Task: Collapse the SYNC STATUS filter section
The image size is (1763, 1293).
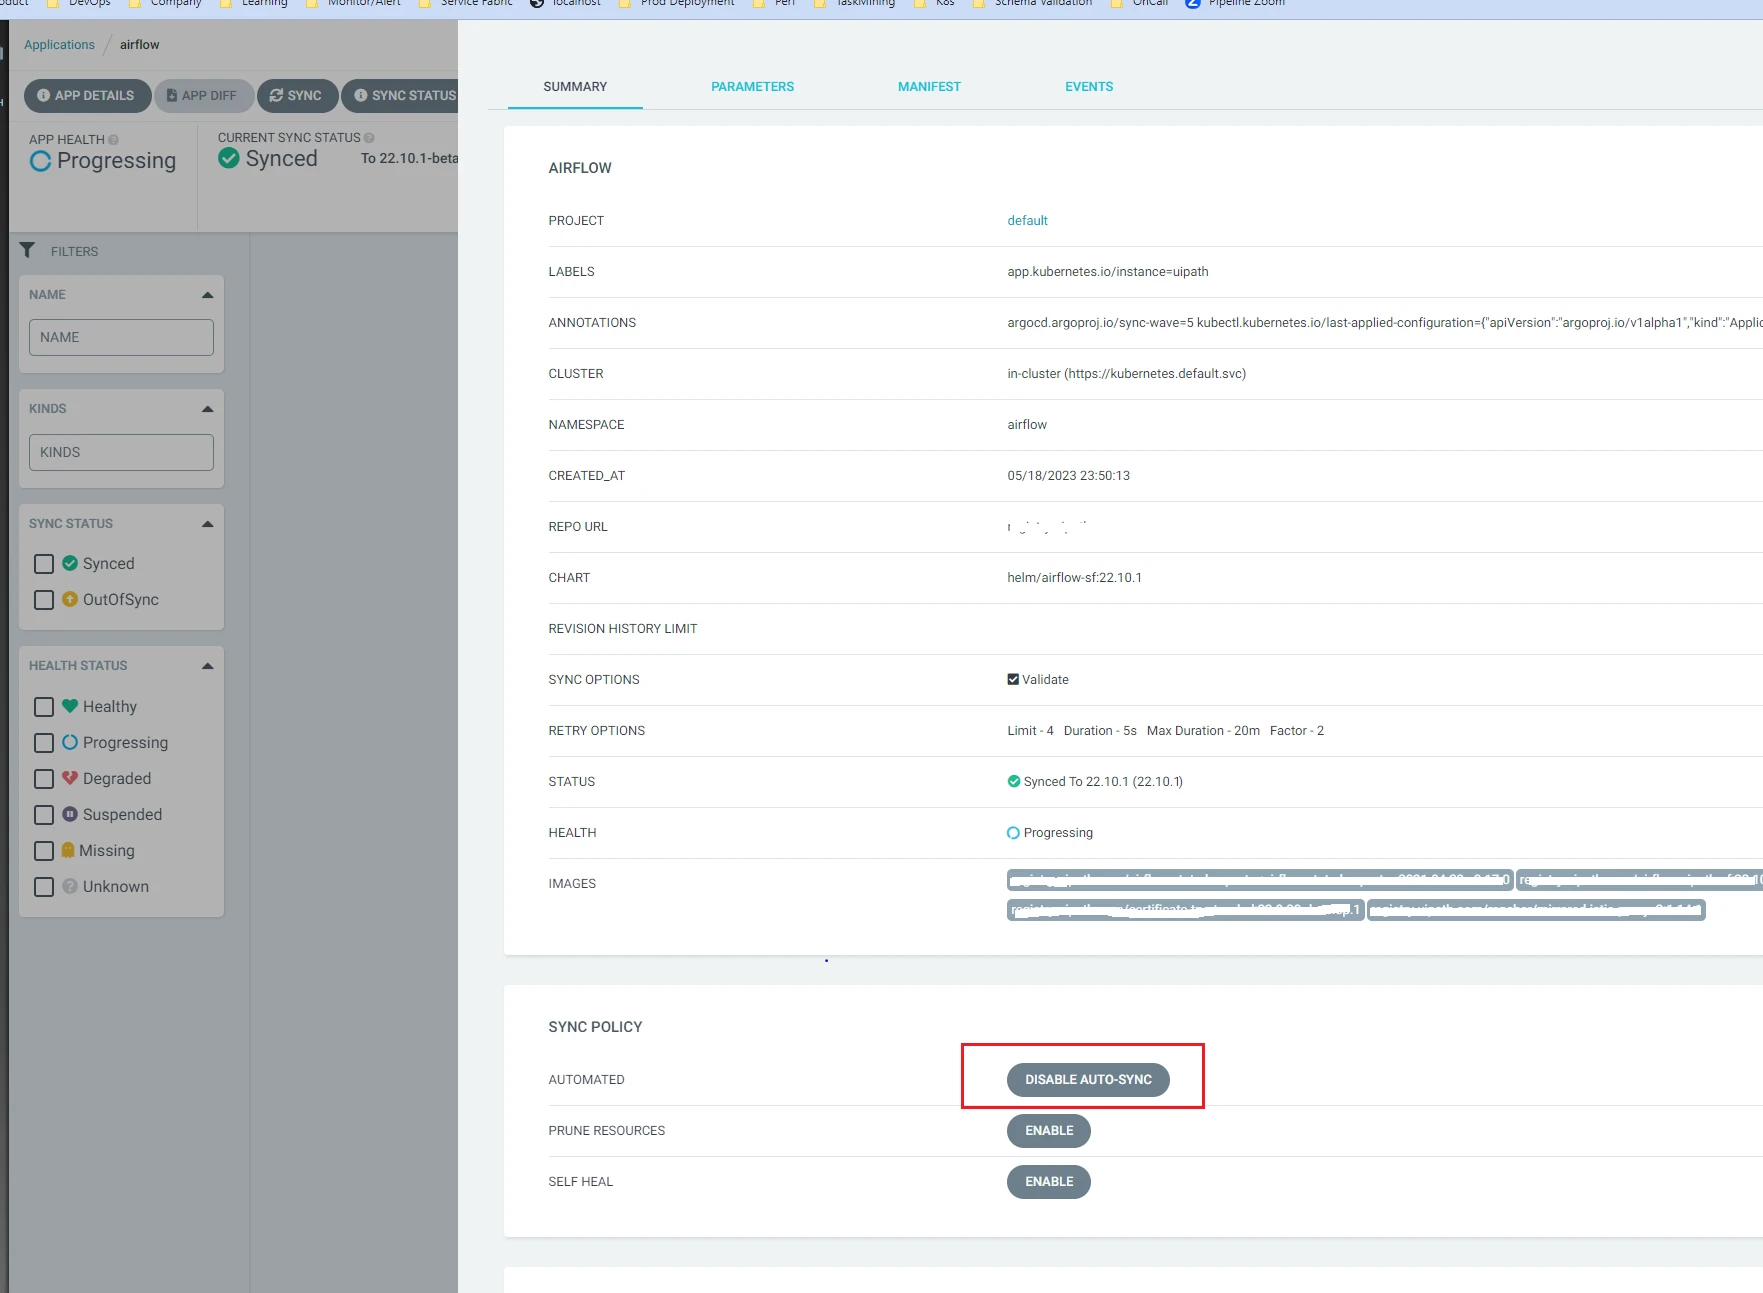Action: coord(208,524)
